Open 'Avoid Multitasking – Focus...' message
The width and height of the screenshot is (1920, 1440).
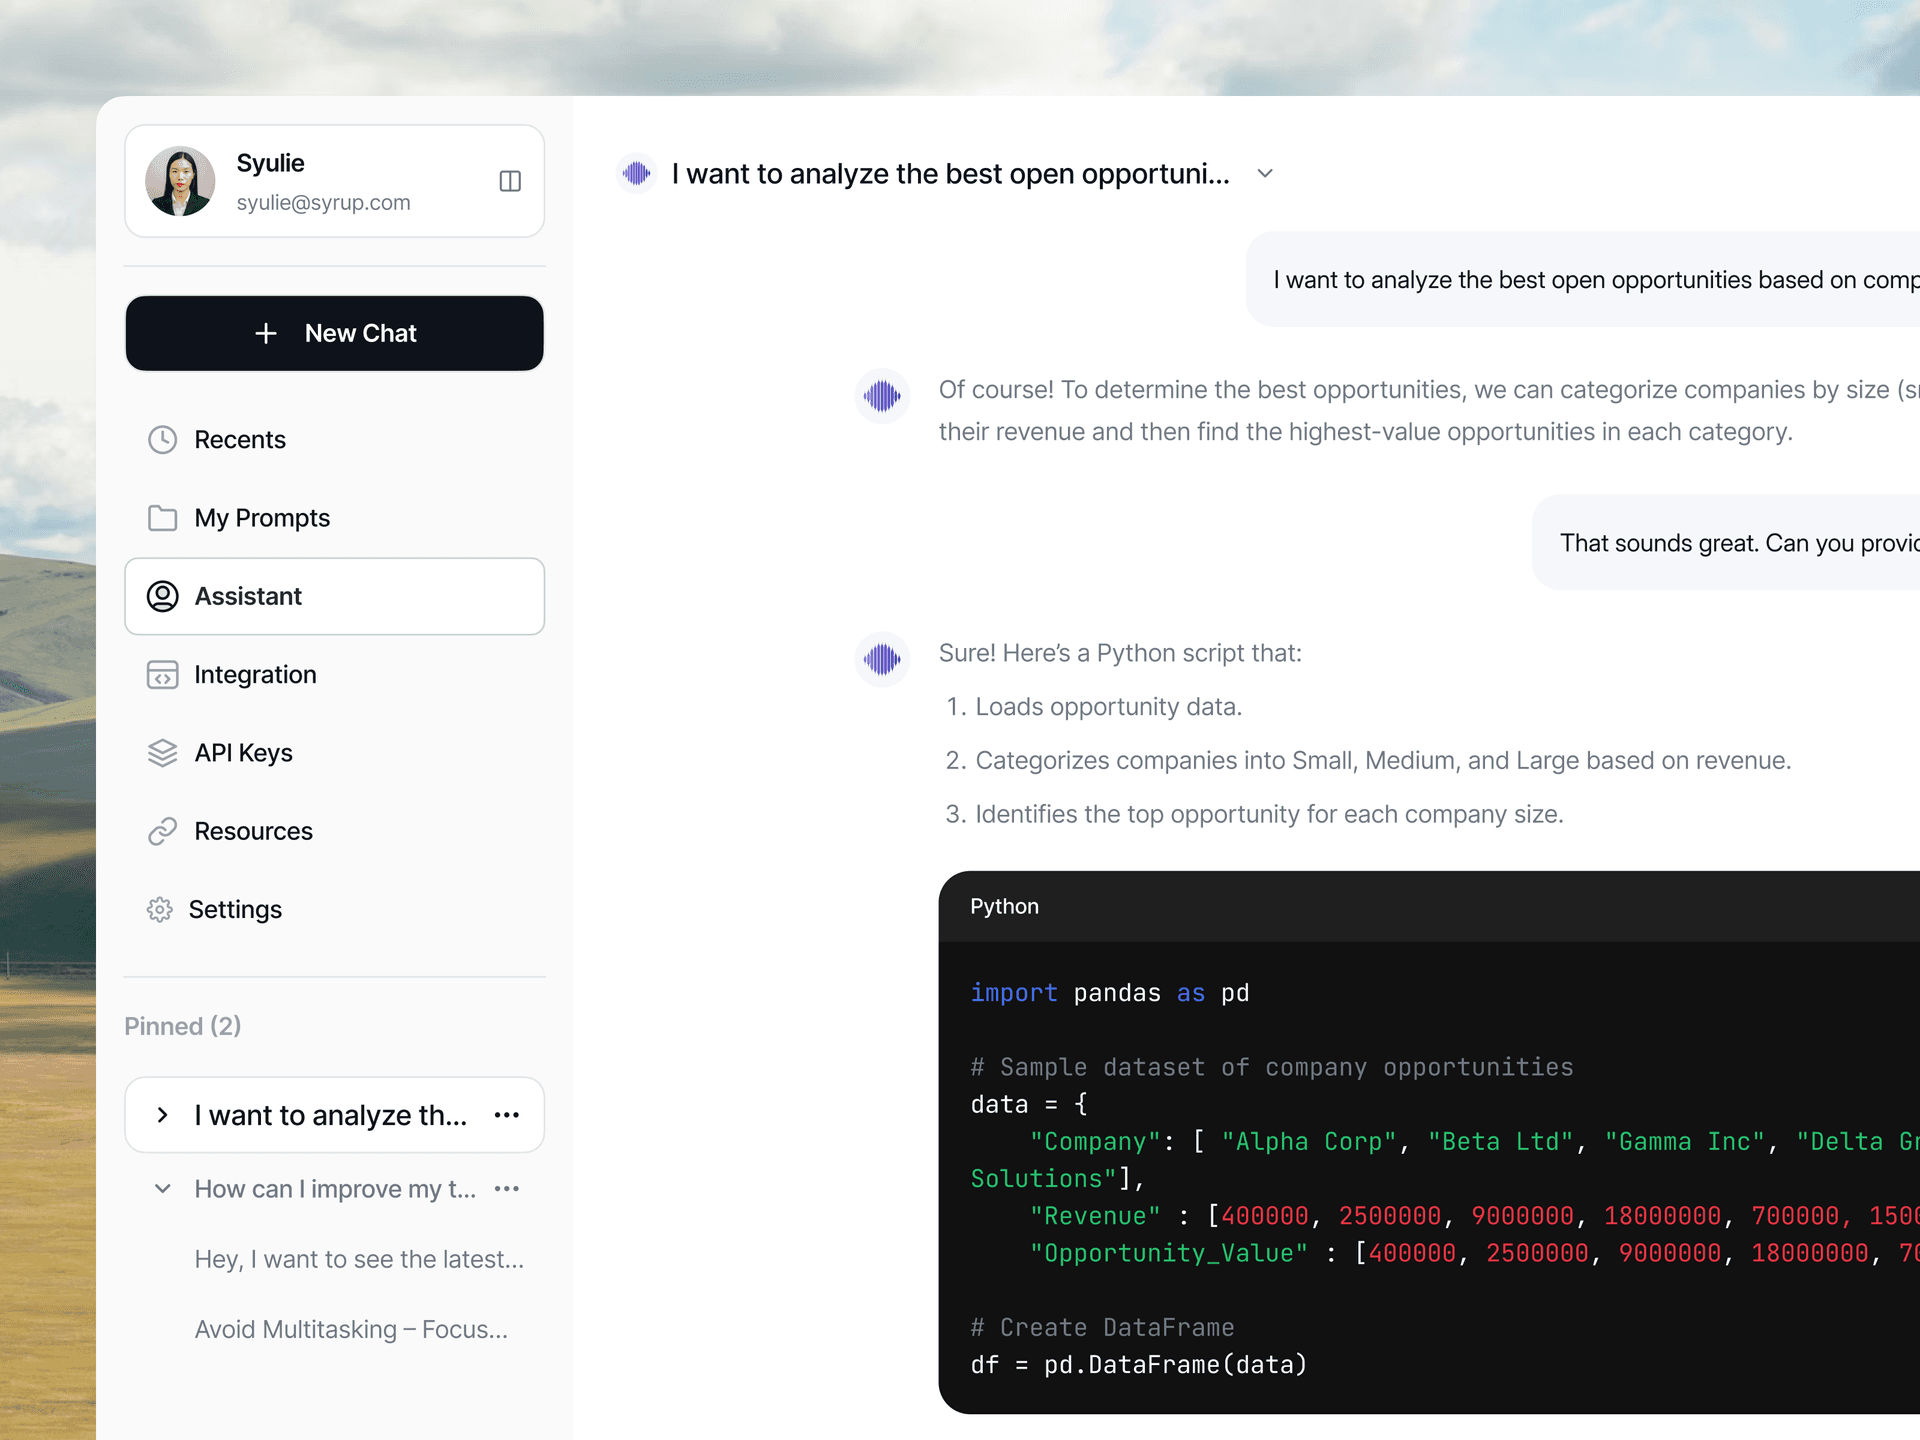click(351, 1329)
